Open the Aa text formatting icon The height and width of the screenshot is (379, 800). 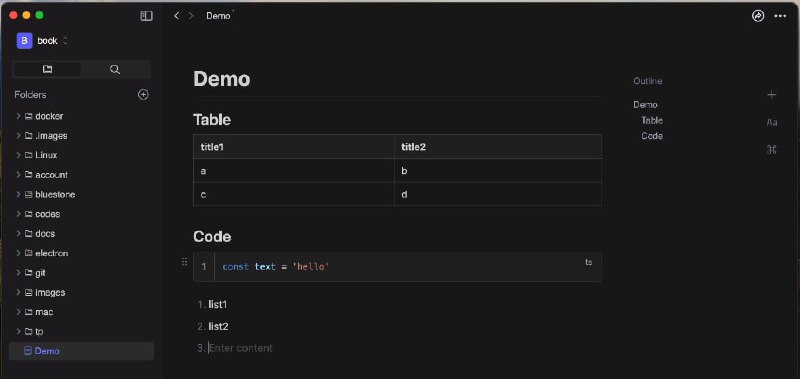point(771,122)
